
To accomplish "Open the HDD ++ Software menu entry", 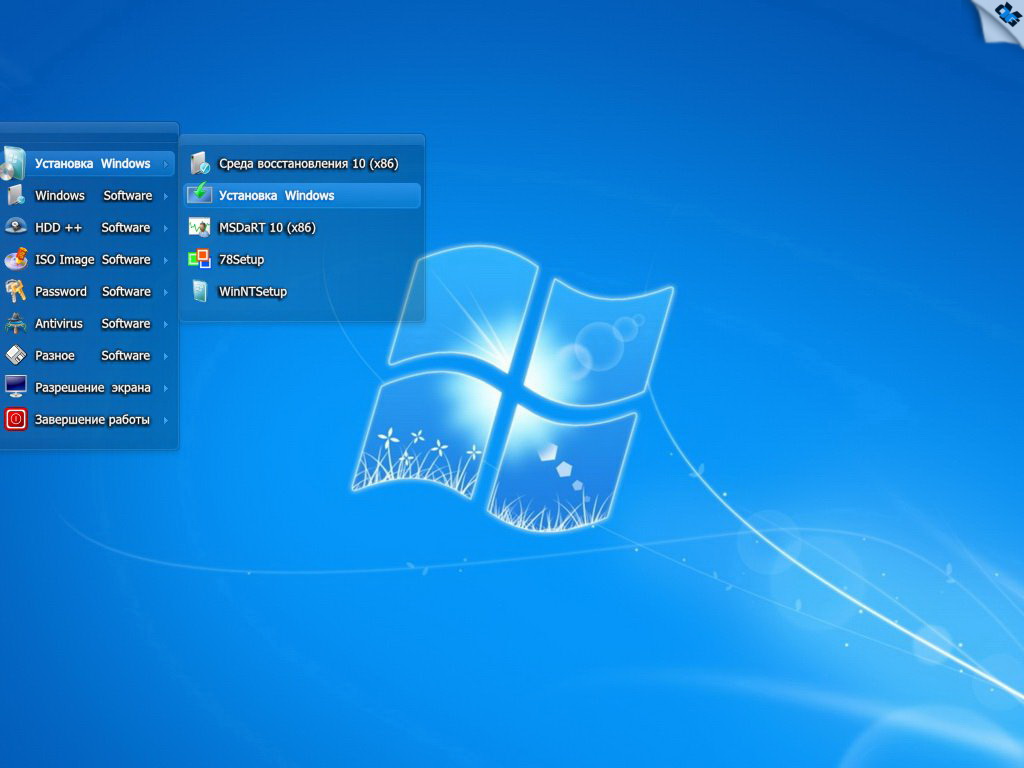I will coord(88,227).
